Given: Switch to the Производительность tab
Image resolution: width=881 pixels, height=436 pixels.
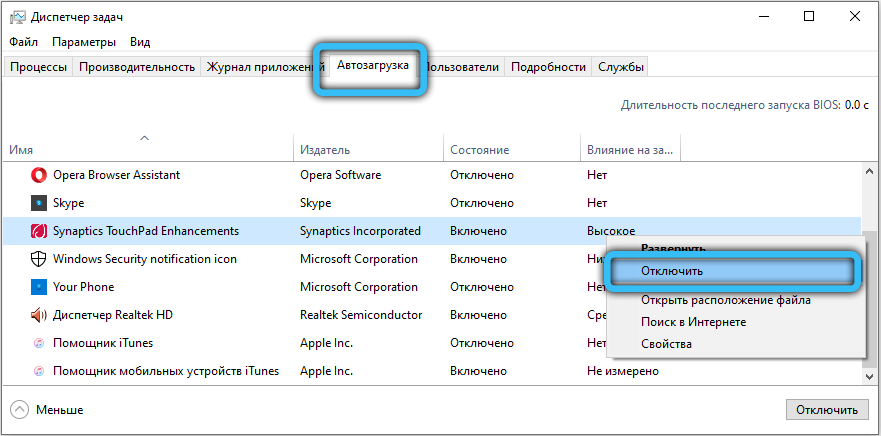Looking at the screenshot, I should click(x=136, y=67).
